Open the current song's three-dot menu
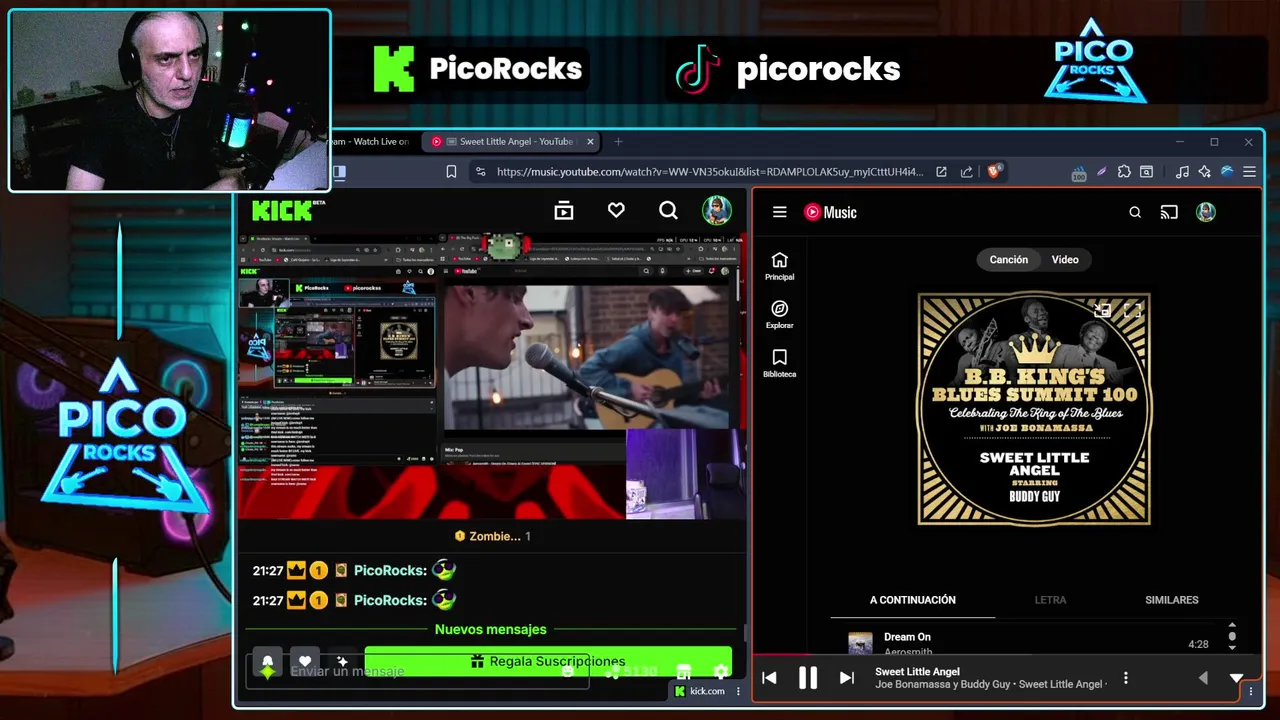 tap(1126, 678)
